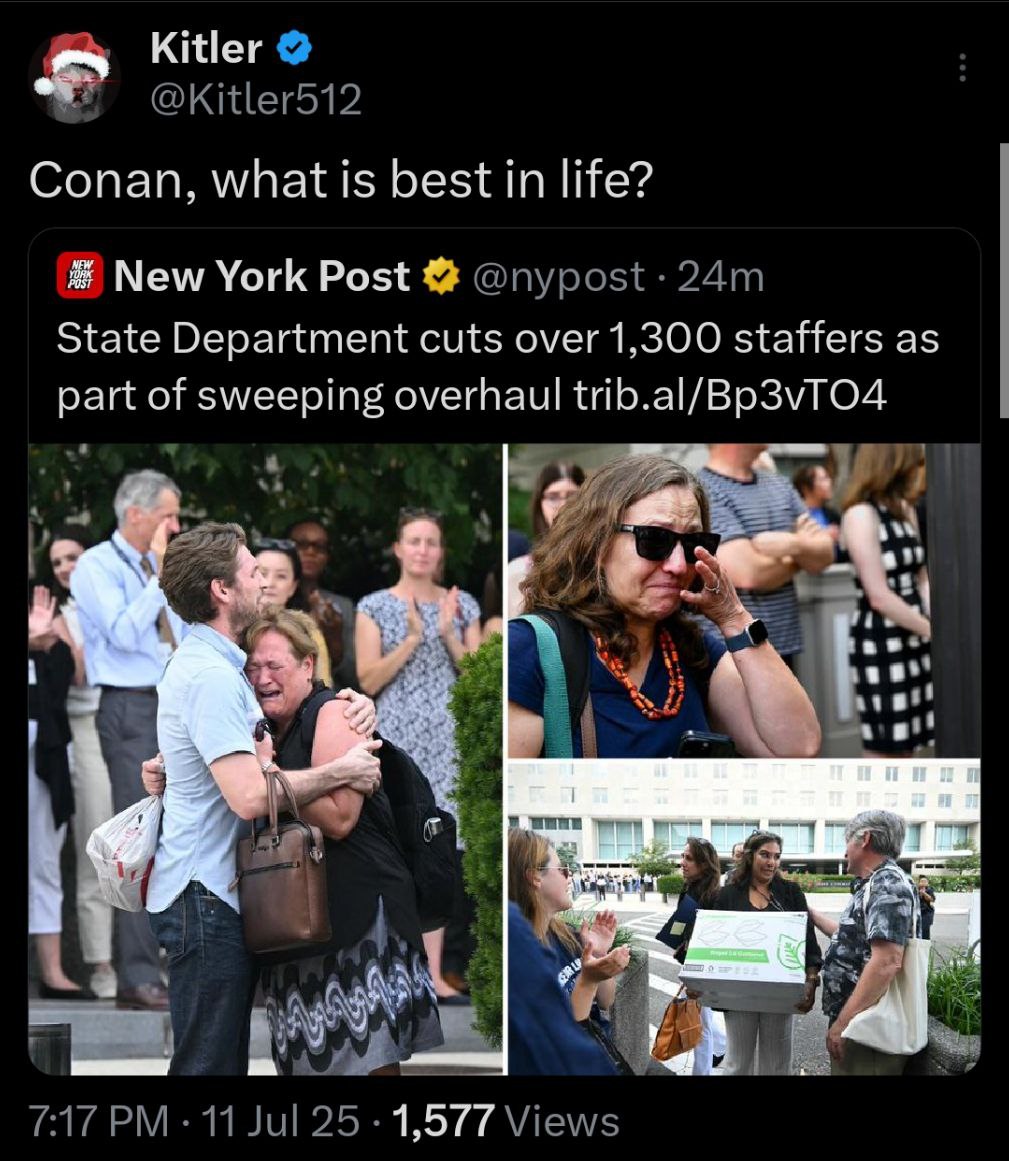This screenshot has width=1009, height=1161.
Task: Open the Kitler display name
Action: [x=206, y=48]
